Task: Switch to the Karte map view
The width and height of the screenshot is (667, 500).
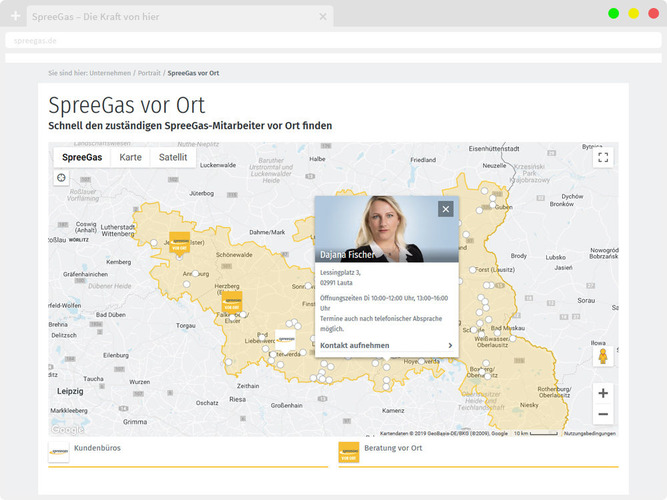Action: tap(130, 157)
